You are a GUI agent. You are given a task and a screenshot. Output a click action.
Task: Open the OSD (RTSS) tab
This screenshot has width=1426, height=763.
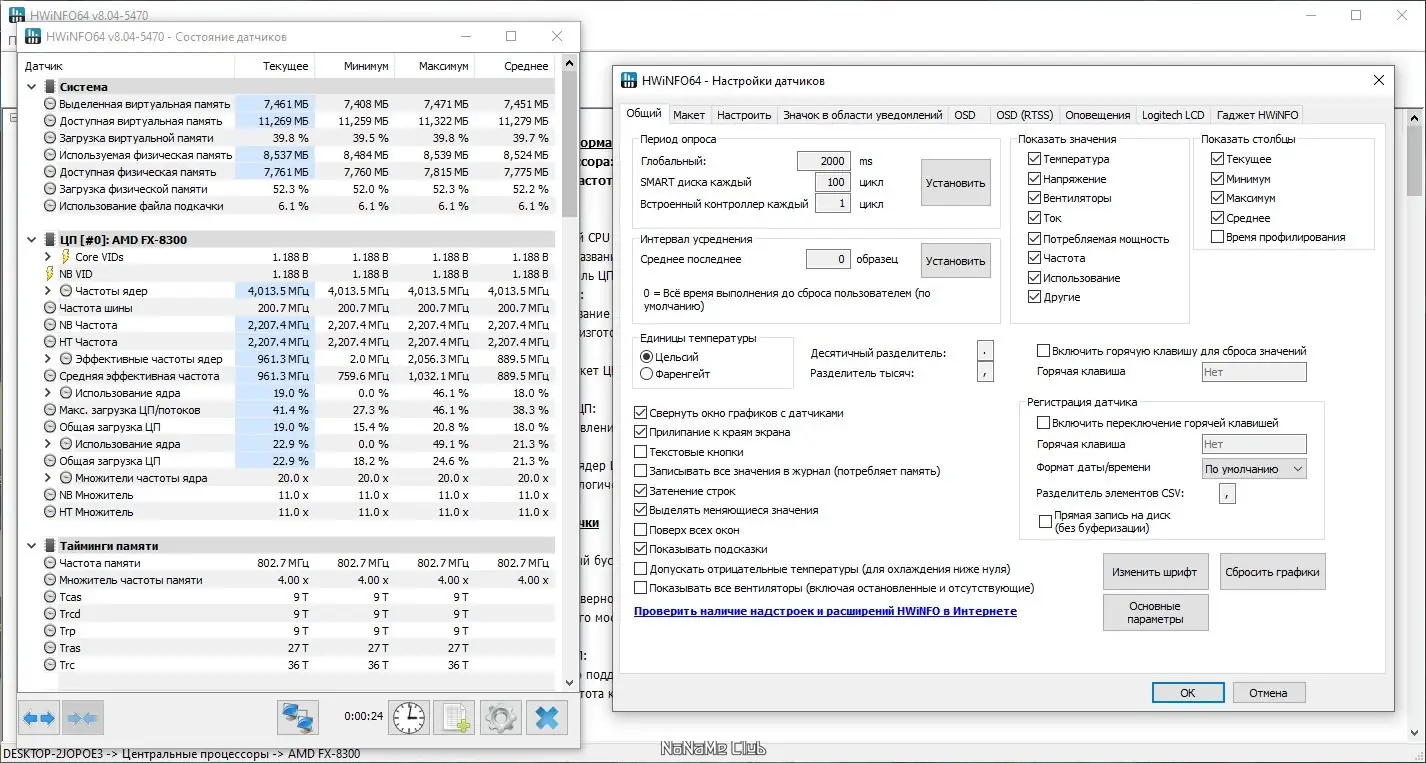tap(1023, 115)
